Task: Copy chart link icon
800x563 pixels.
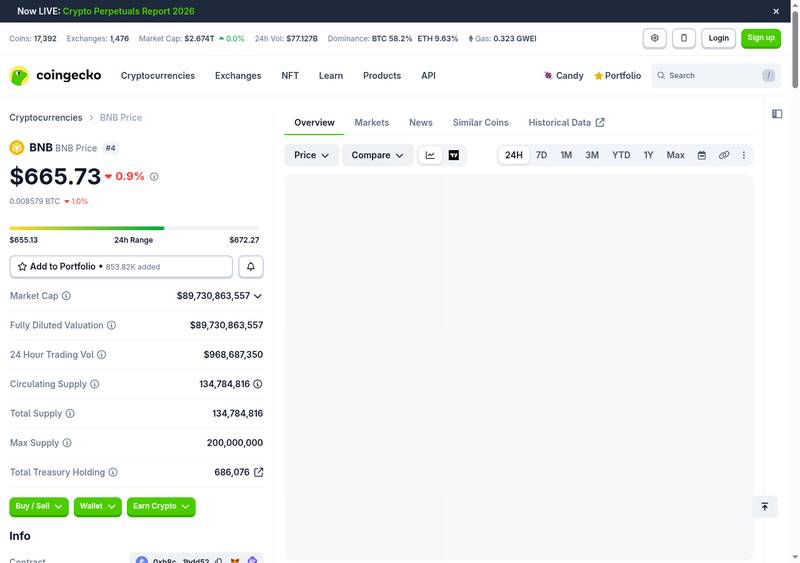Action: 723,155
